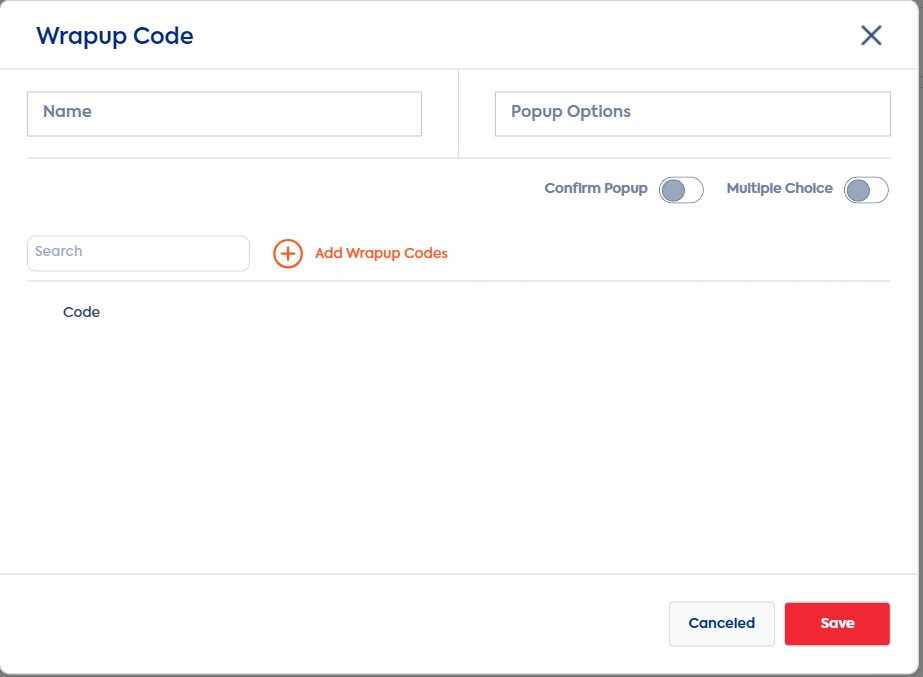This screenshot has height=677, width=923.
Task: Click the Wrapup Code dialog title
Action: pos(115,36)
